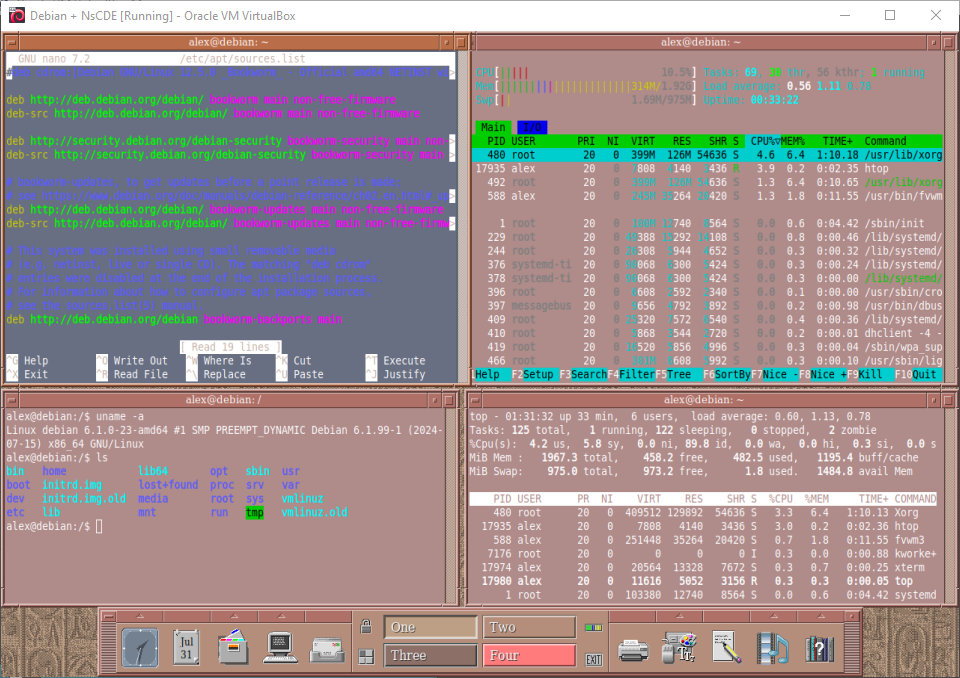The image size is (960, 678).
Task: Switch to workspace Three
Action: pyautogui.click(x=431, y=656)
